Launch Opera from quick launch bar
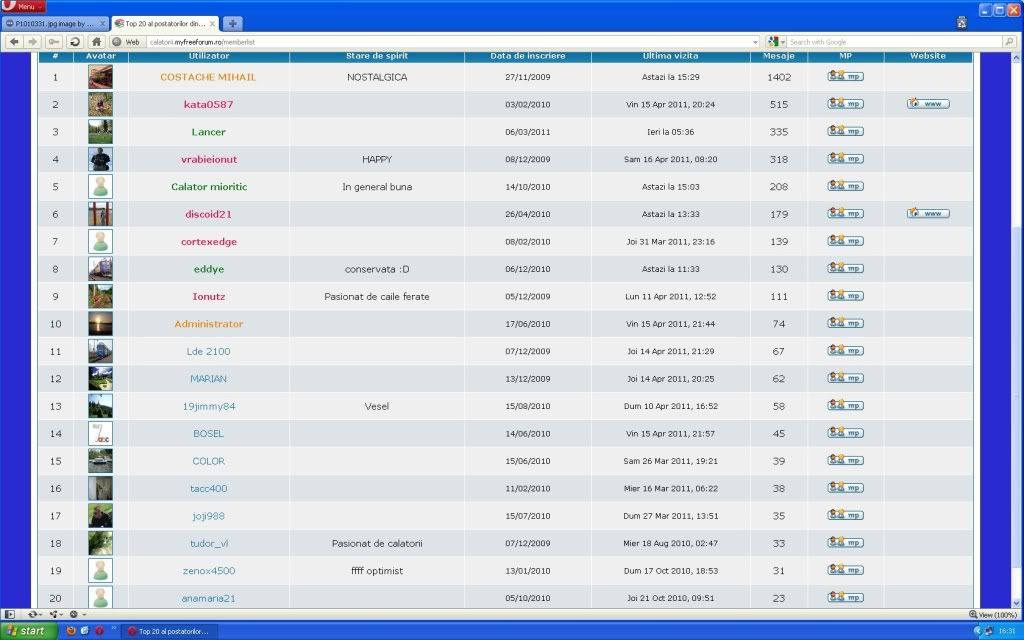 (99, 631)
